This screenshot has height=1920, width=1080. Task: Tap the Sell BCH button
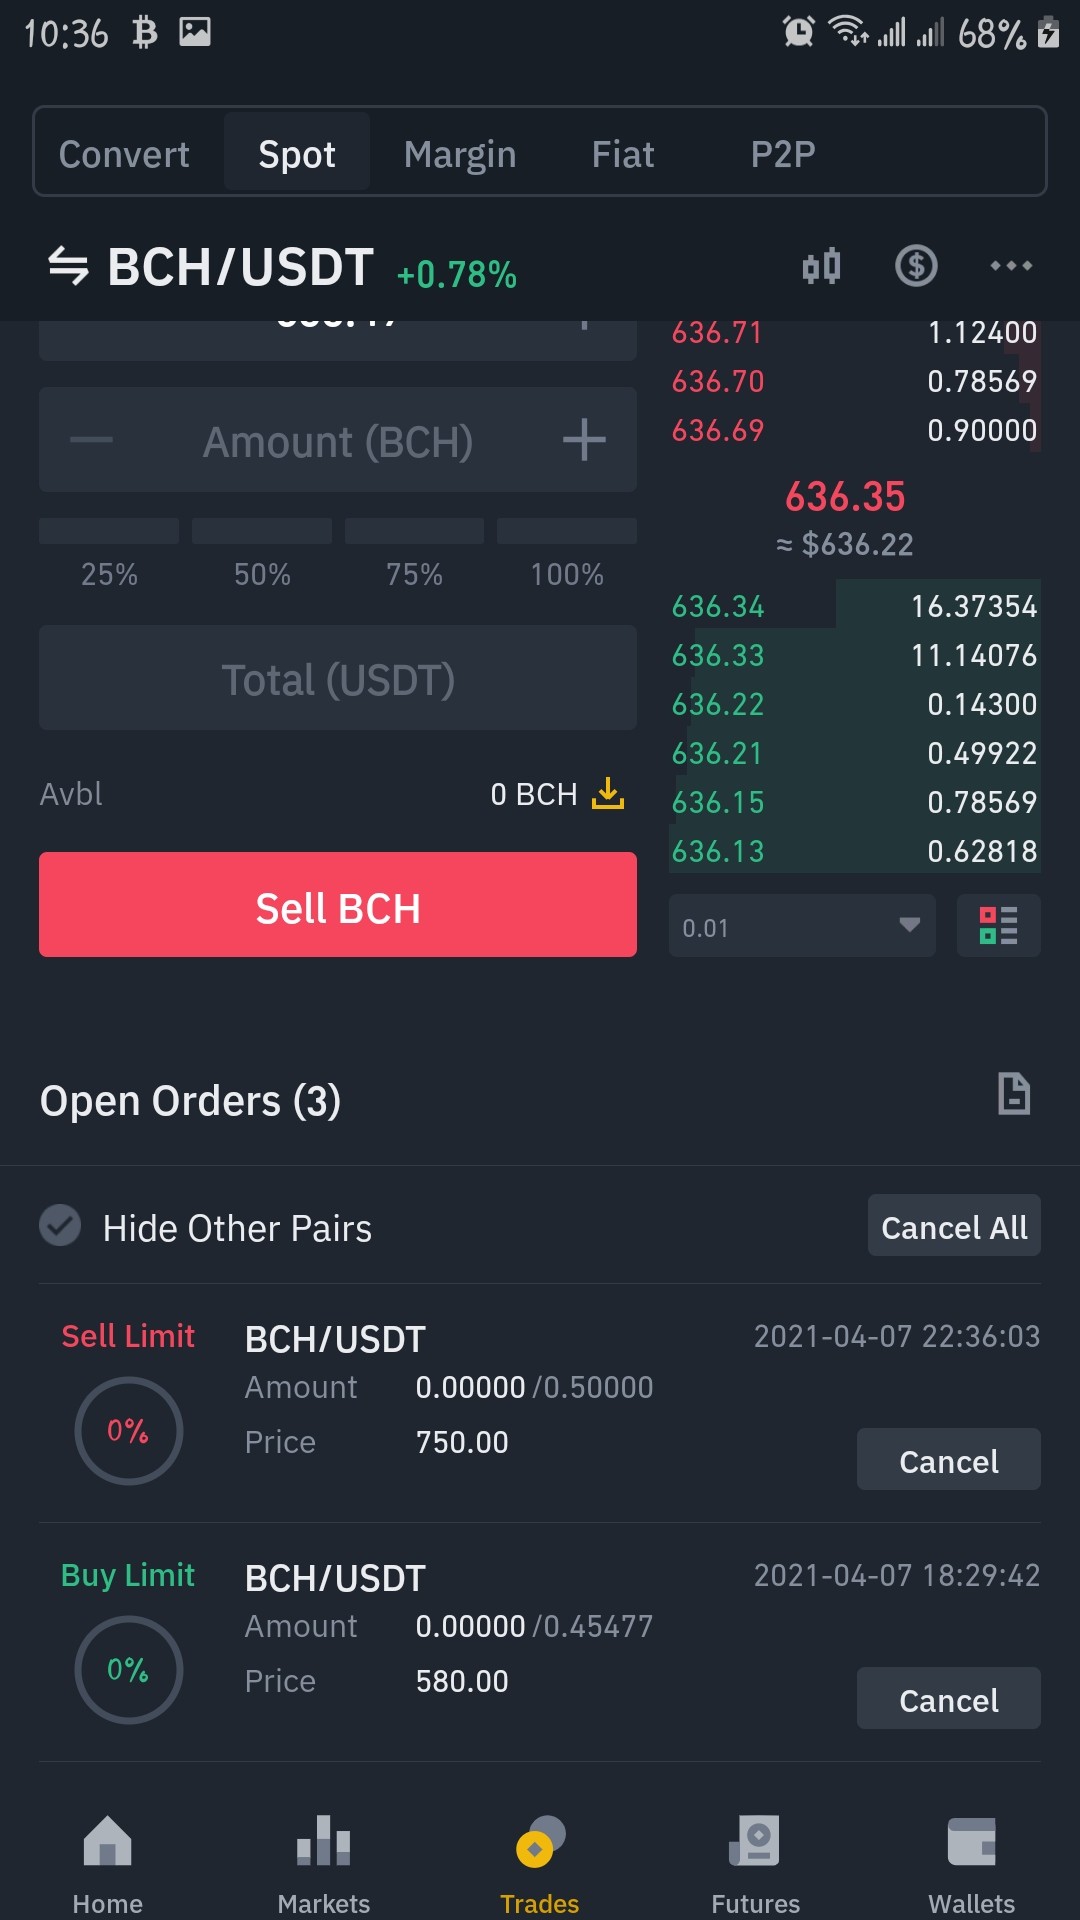point(338,905)
